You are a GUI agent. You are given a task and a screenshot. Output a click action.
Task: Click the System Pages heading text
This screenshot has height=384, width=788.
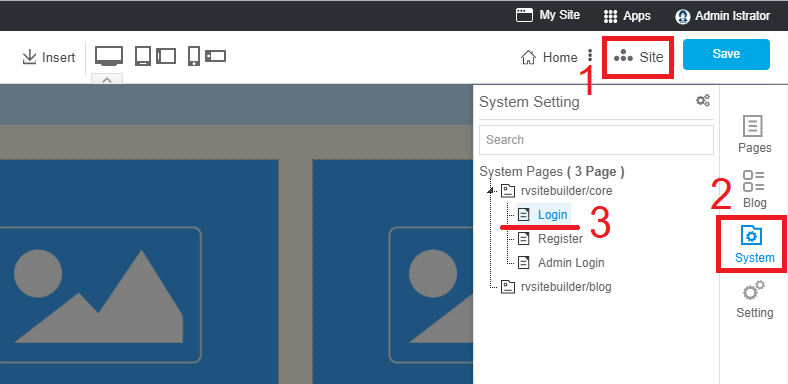click(552, 172)
